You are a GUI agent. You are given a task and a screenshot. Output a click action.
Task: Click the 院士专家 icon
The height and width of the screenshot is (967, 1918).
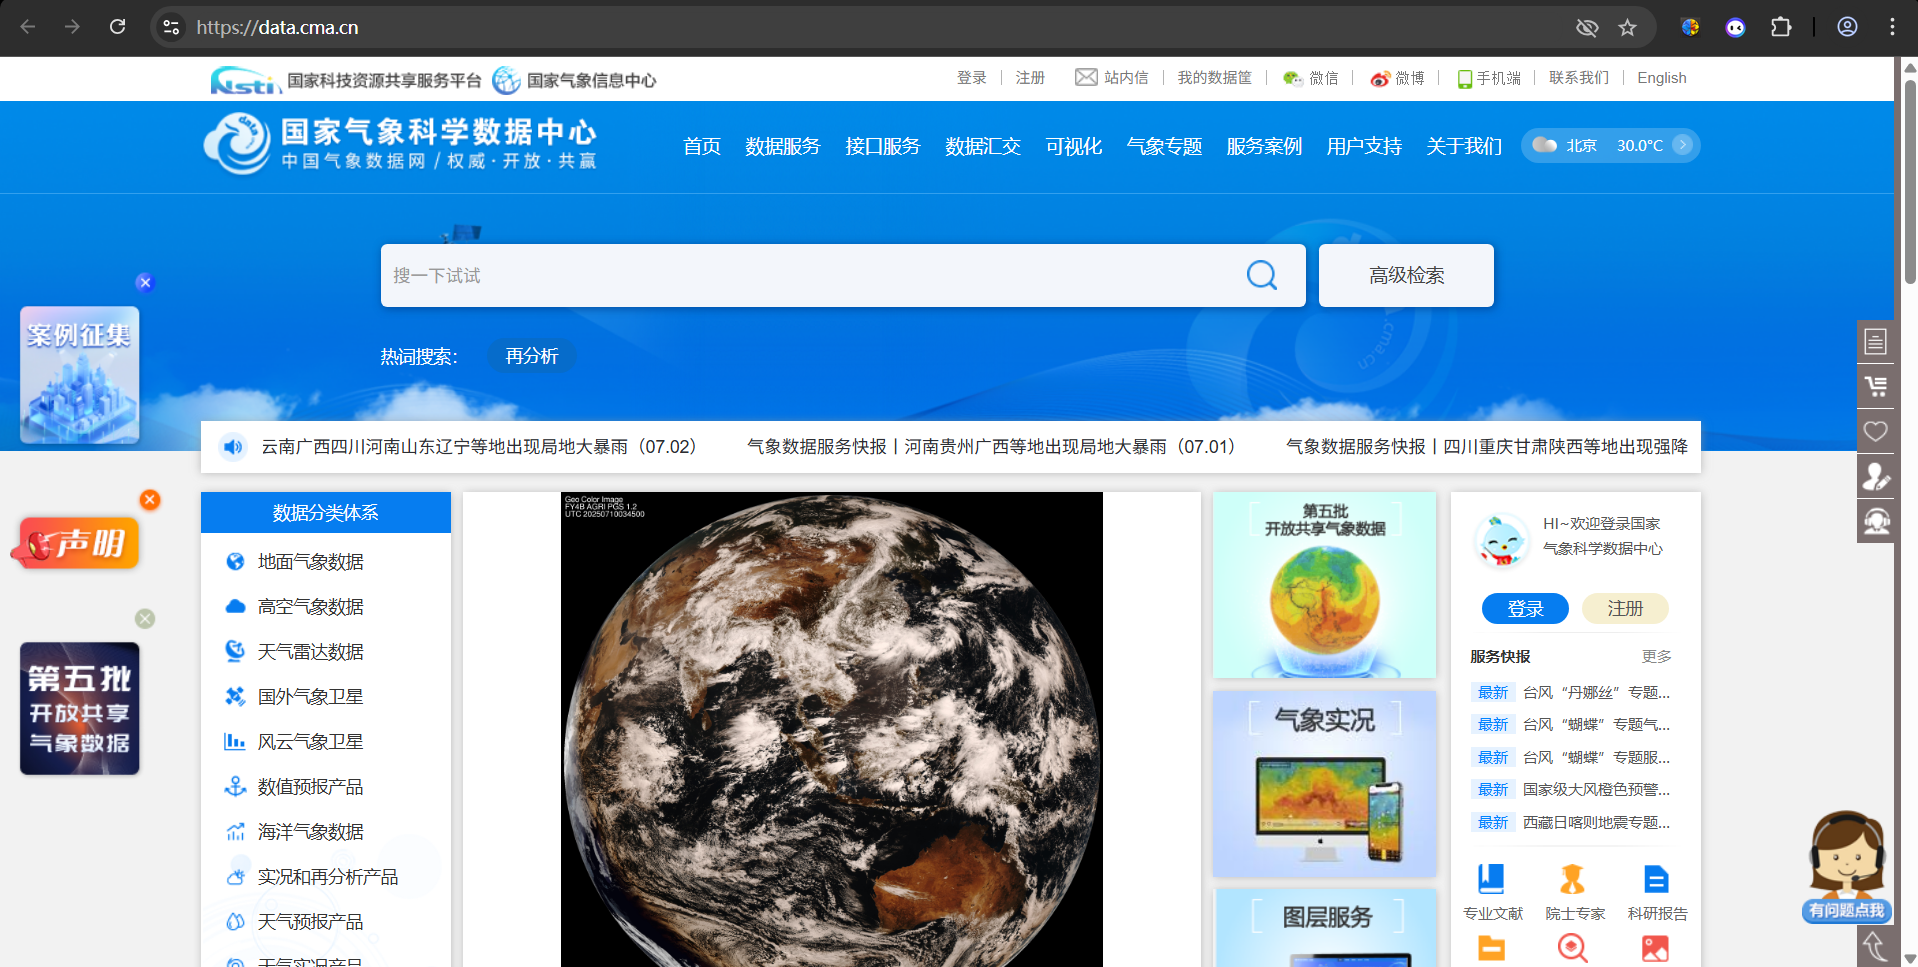1573,879
